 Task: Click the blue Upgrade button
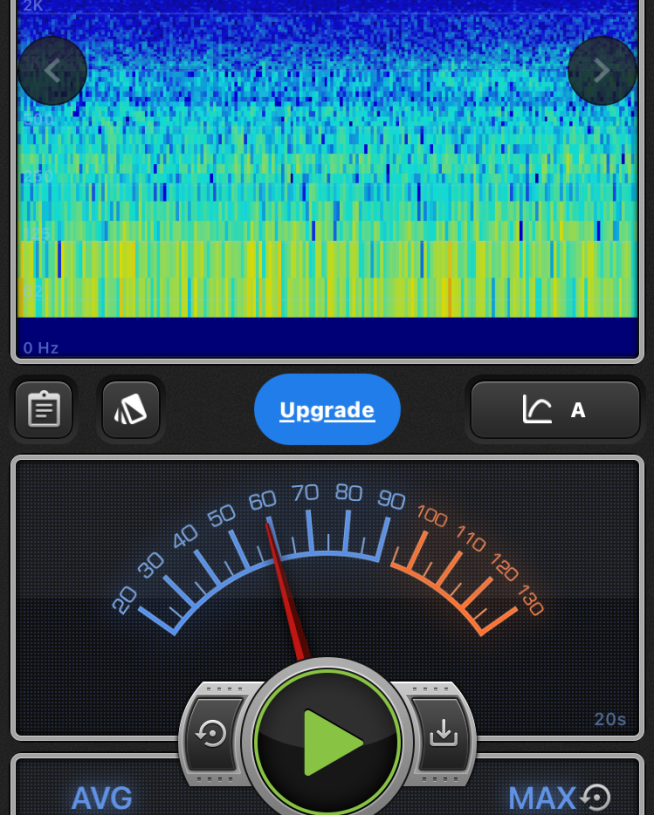pyautogui.click(x=327, y=410)
